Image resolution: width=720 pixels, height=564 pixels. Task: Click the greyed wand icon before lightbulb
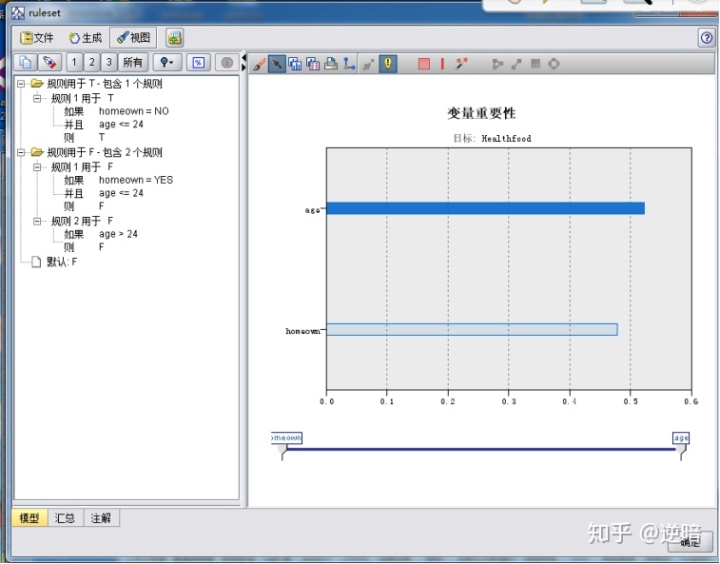(368, 64)
